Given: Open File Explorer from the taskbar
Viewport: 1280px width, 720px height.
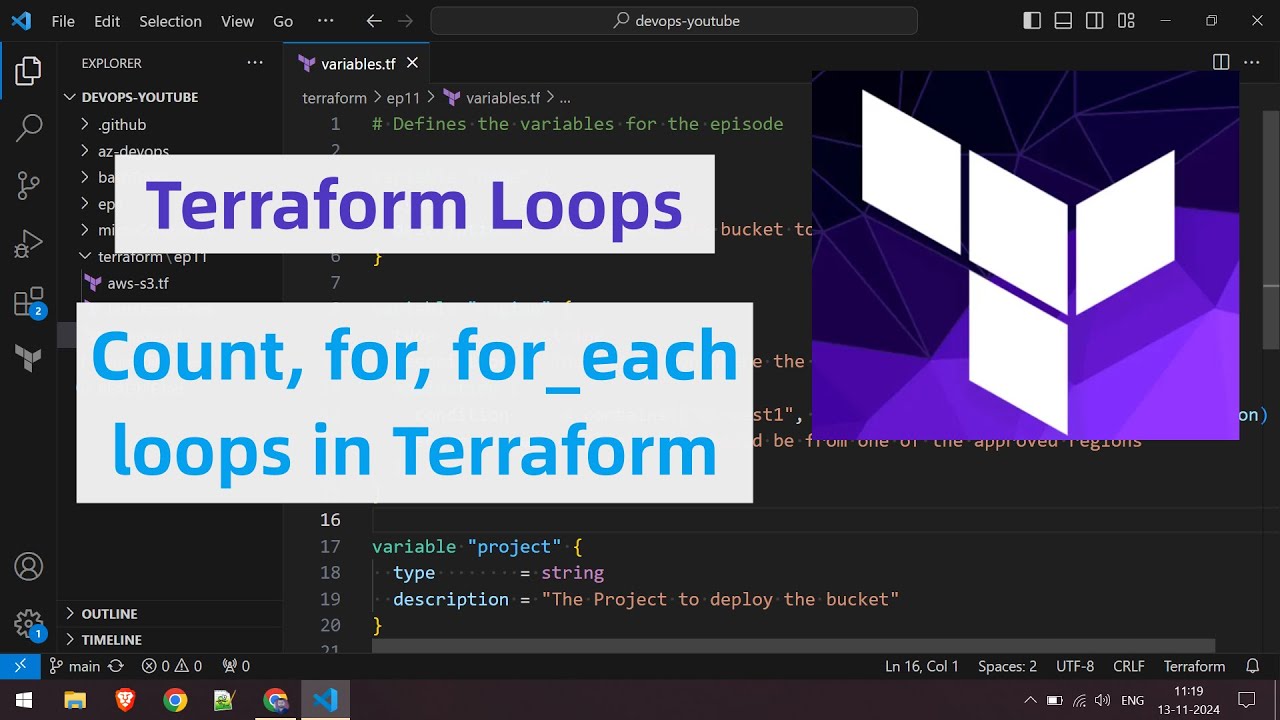Looking at the screenshot, I should 75,700.
